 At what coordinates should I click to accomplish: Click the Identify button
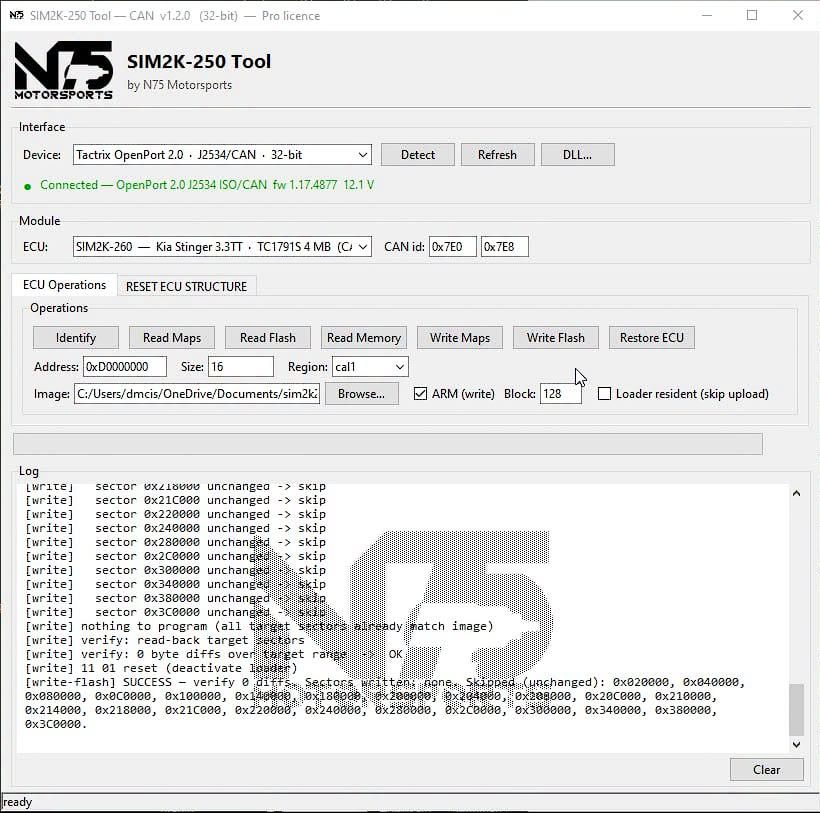coord(76,338)
